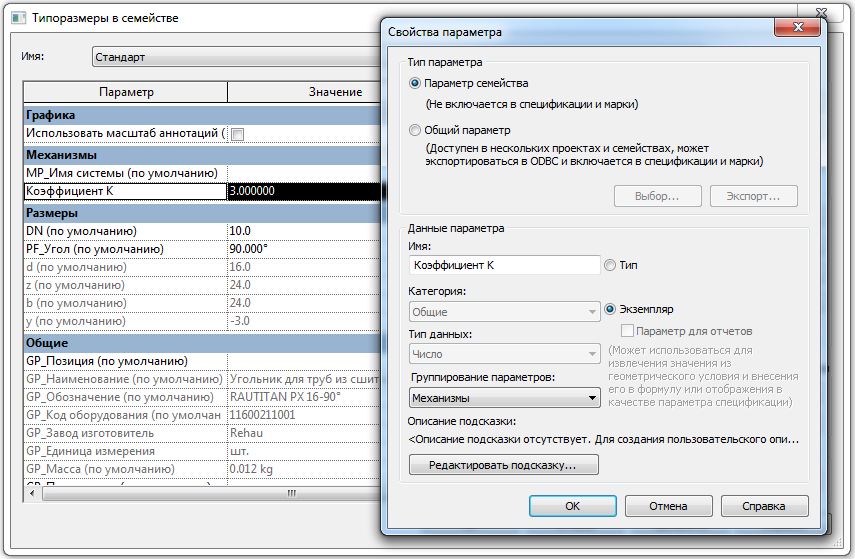Click the Выбор... button
The image size is (855, 559).
pos(658,196)
